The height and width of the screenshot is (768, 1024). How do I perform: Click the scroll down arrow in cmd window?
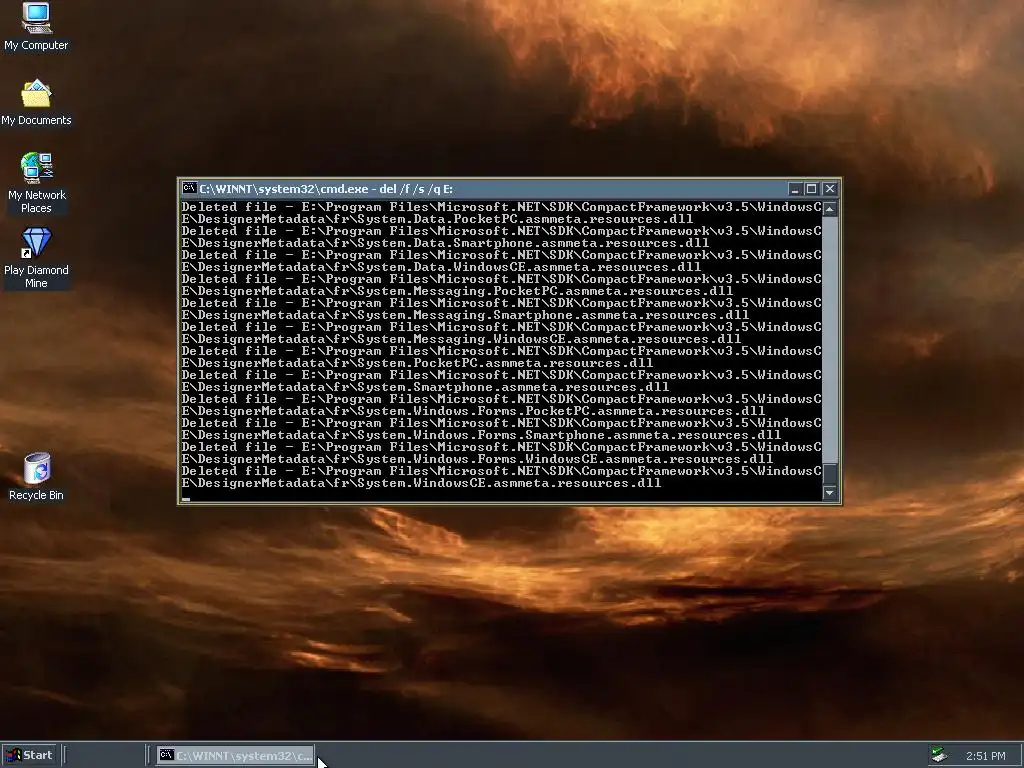click(x=830, y=493)
